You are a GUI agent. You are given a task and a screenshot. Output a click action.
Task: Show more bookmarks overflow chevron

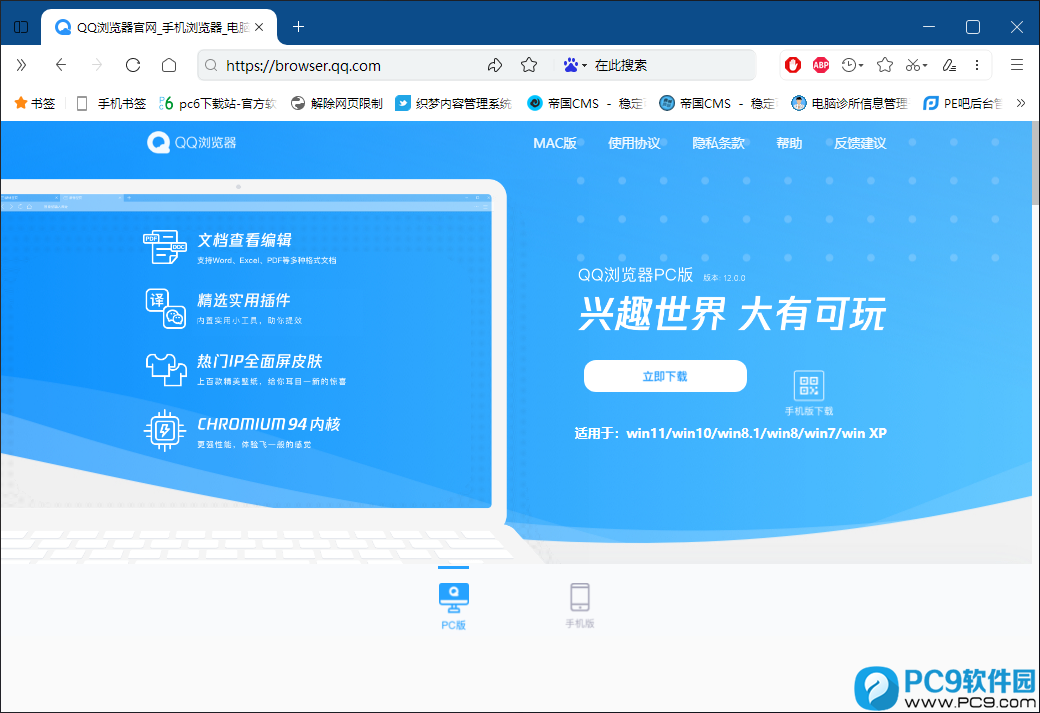coord(1021,103)
